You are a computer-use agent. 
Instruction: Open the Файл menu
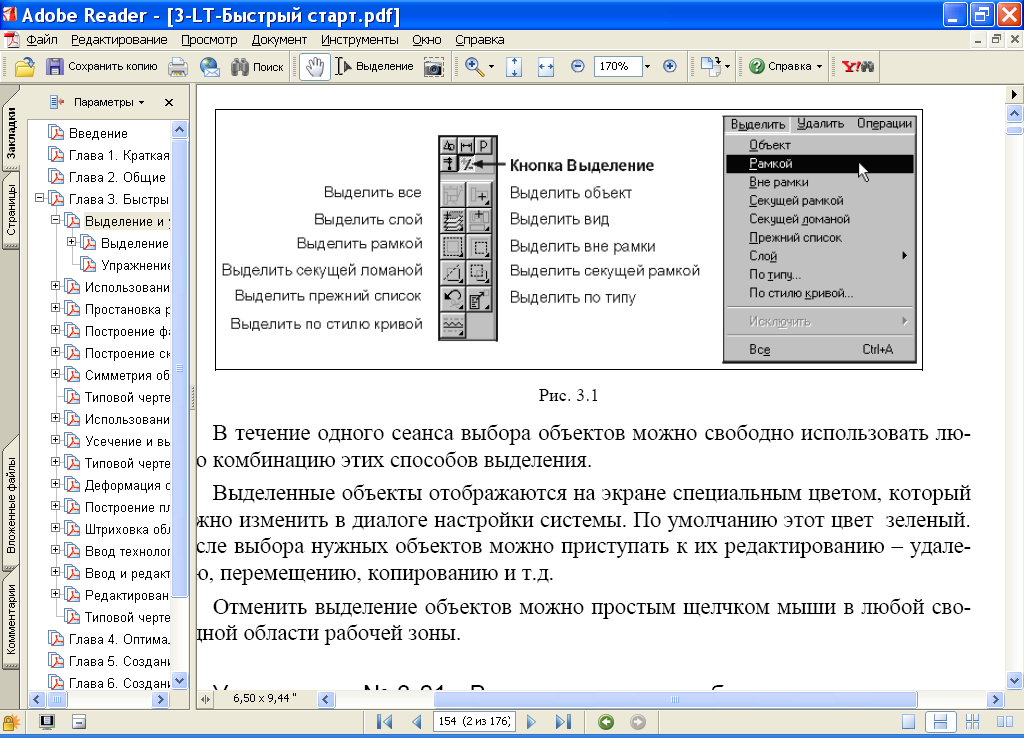42,40
